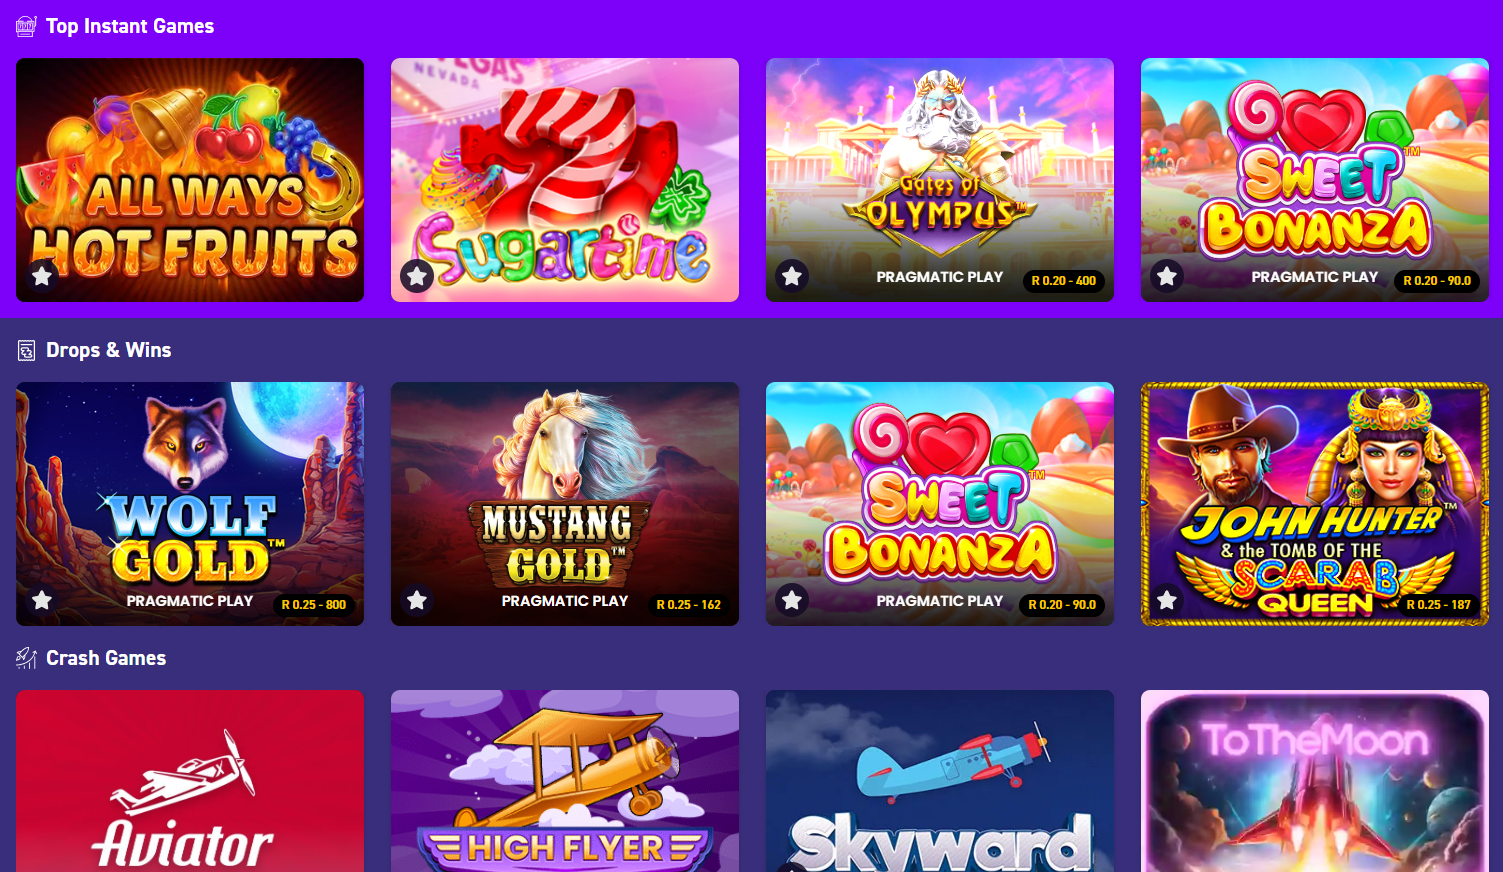Open the High Flyer game tile

[565, 781]
